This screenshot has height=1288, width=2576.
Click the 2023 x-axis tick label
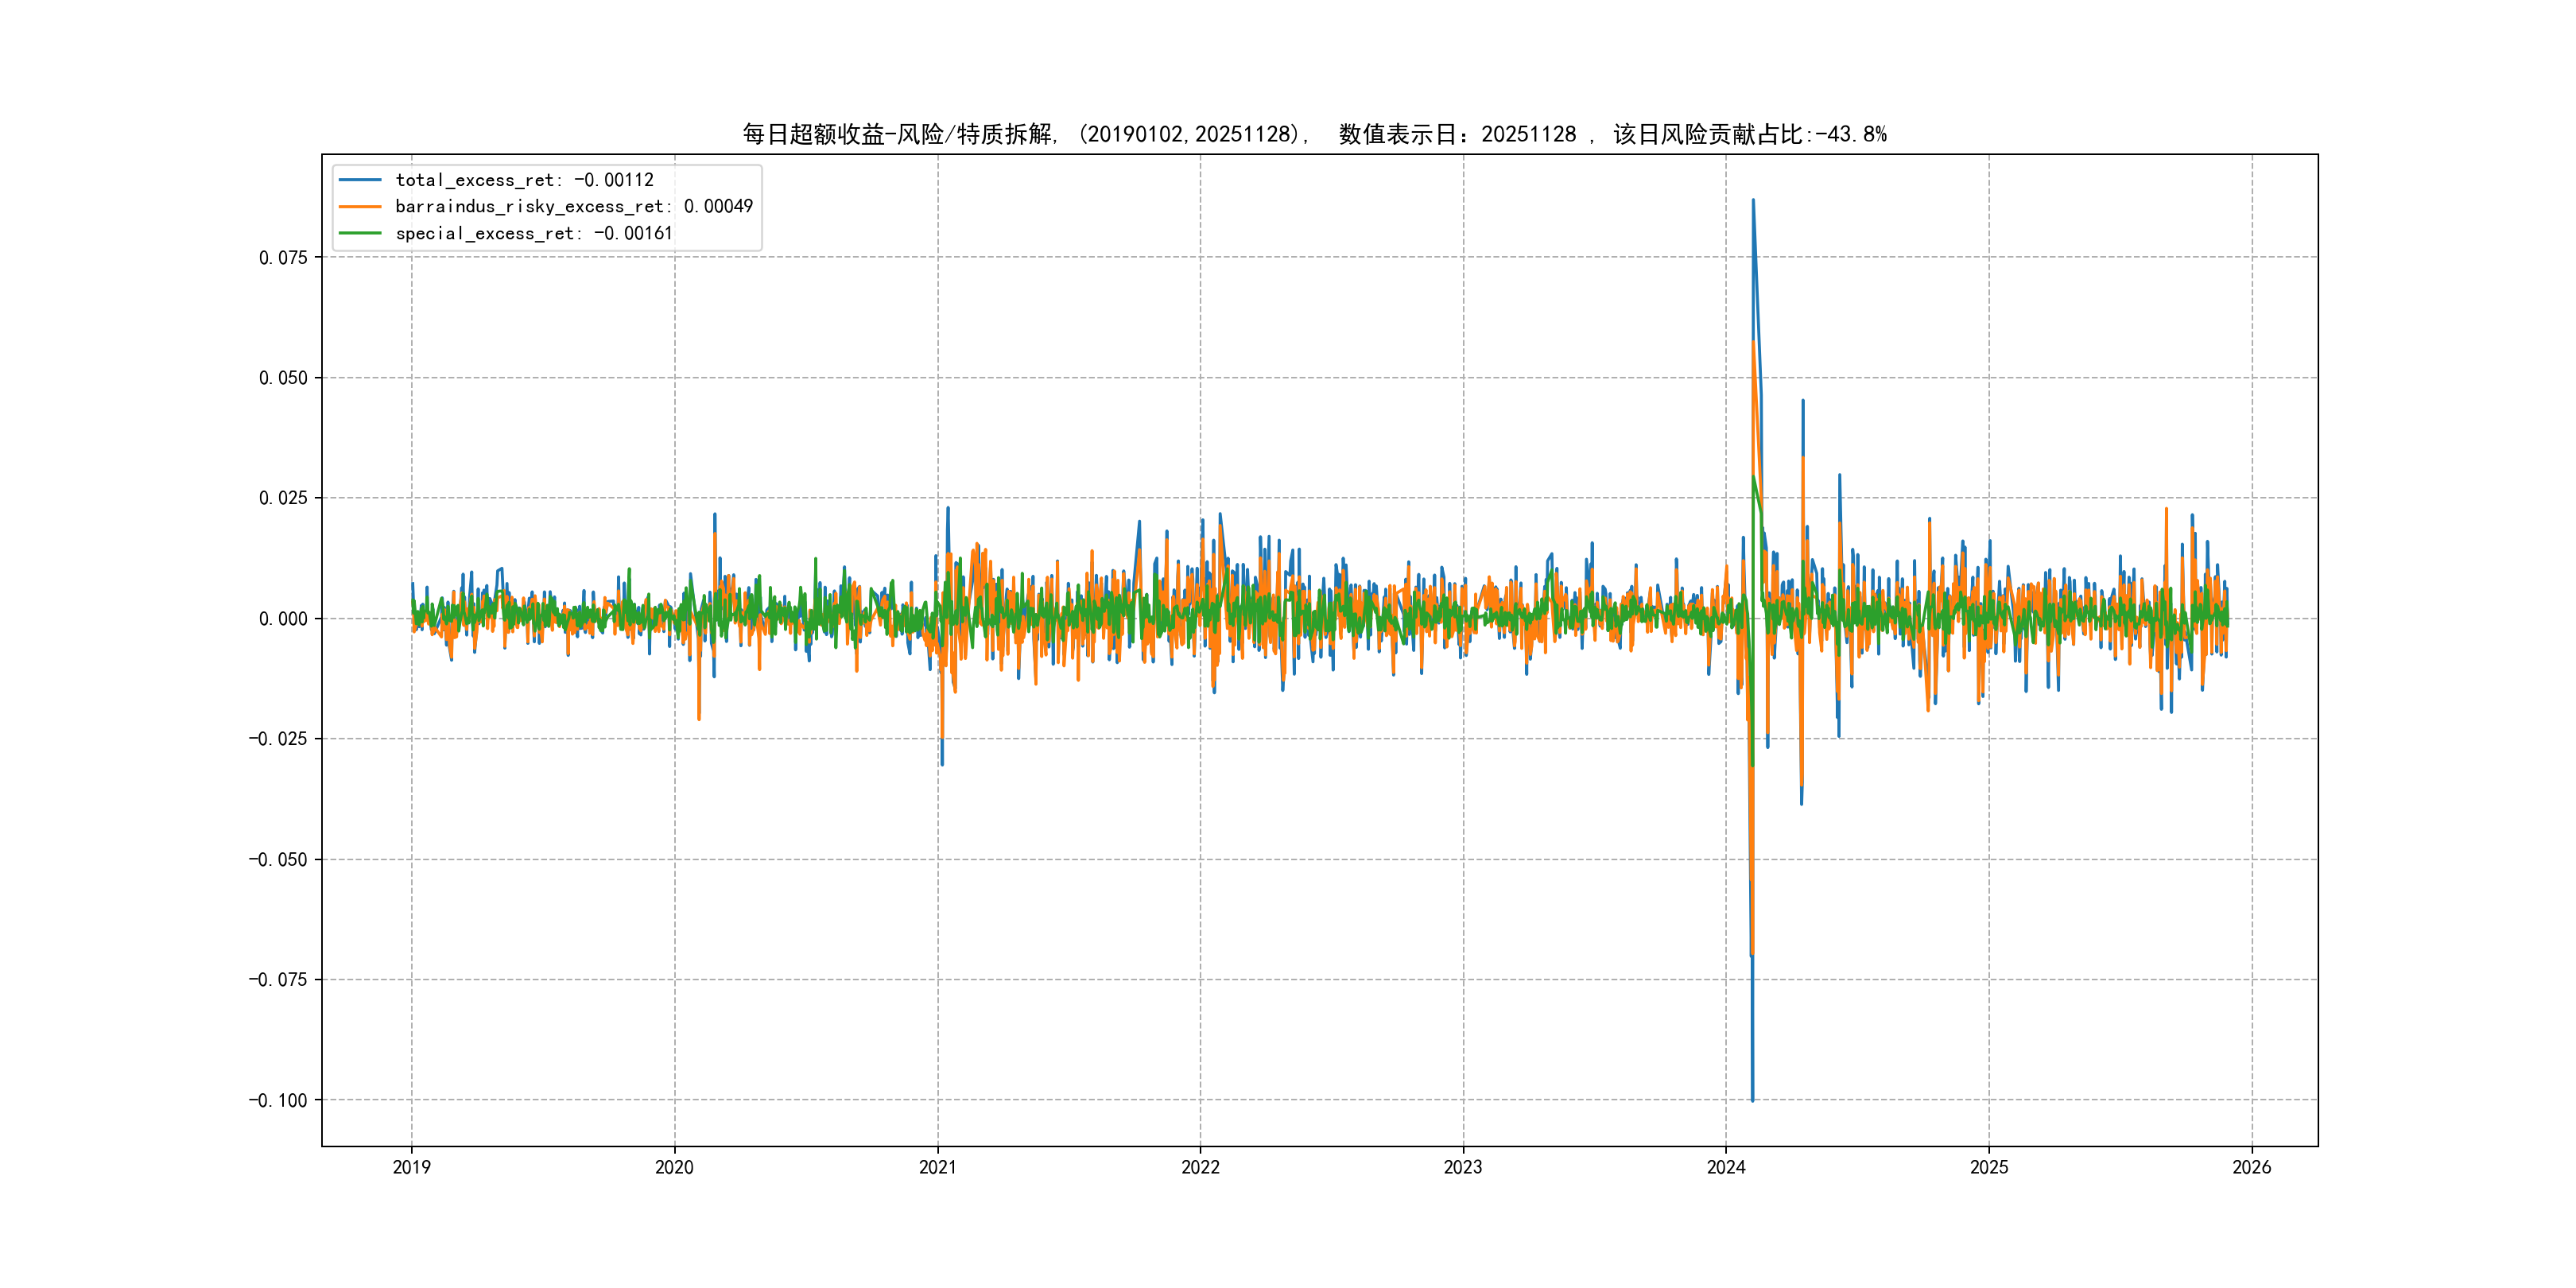(1463, 1167)
